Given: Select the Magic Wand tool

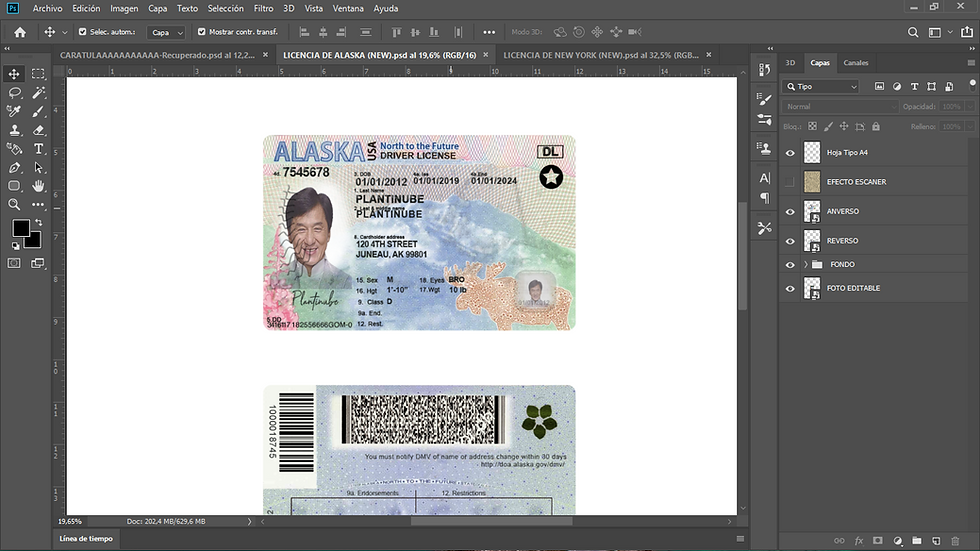Looking at the screenshot, I should (39, 92).
